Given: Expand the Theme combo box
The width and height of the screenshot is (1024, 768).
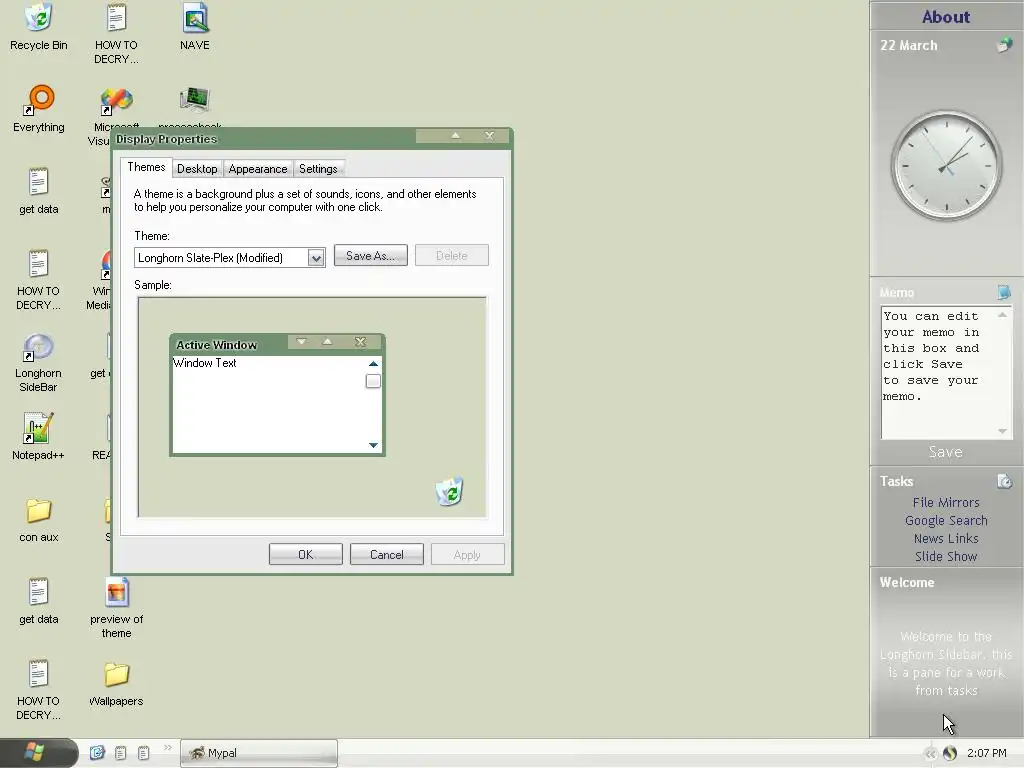Looking at the screenshot, I should [316, 258].
